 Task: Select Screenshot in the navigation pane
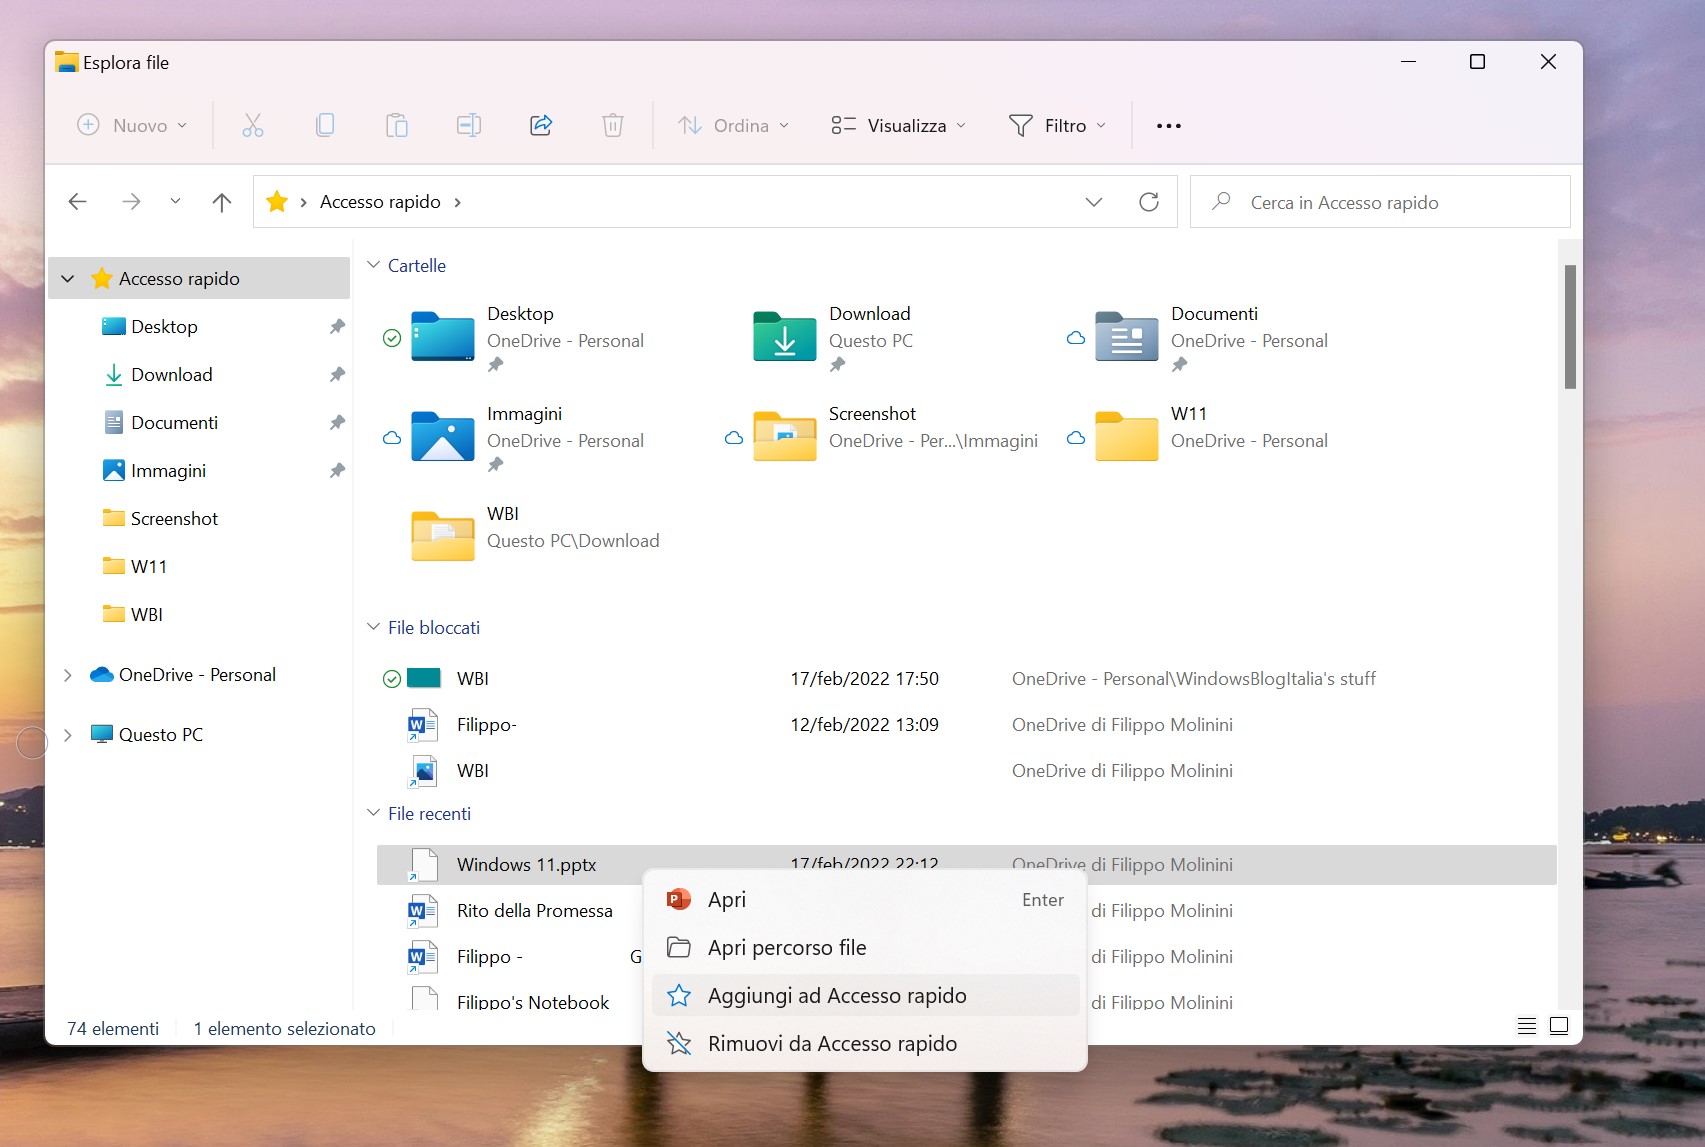(174, 519)
